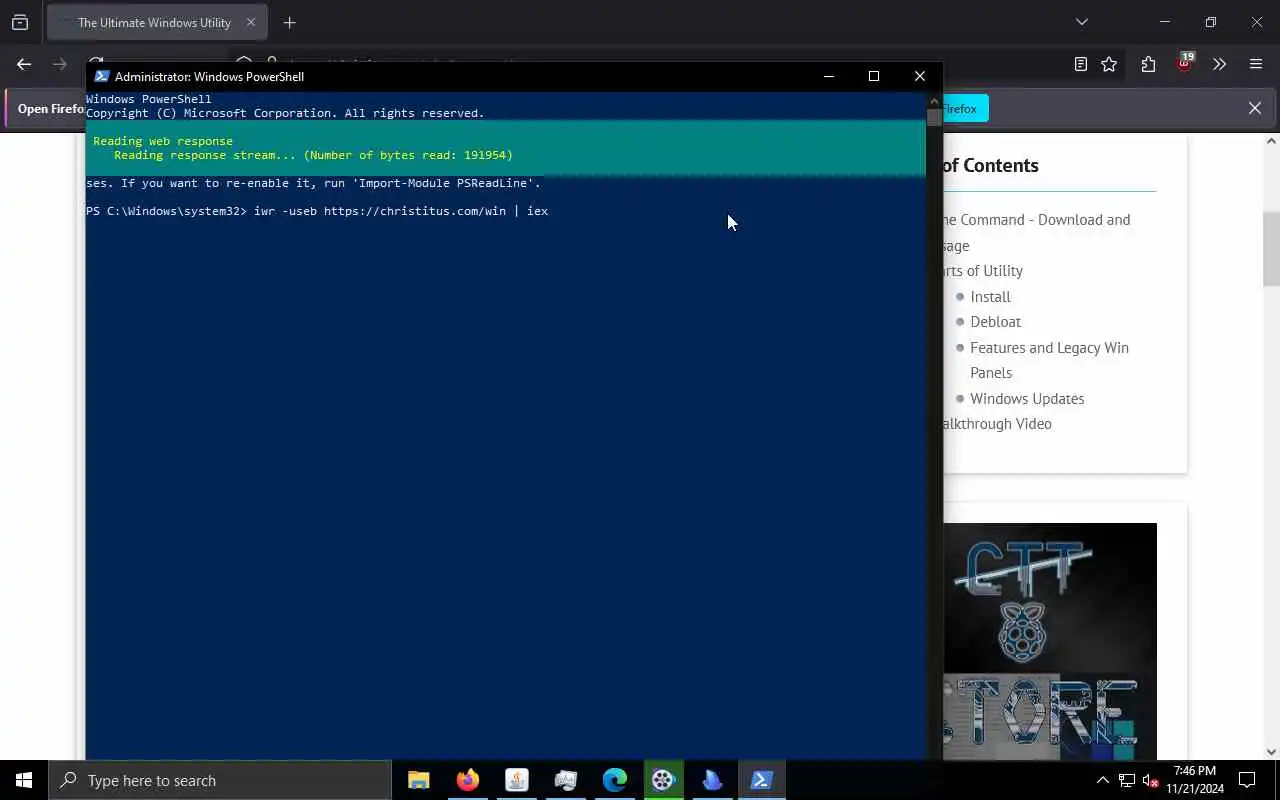Screen dimensions: 1280x800
Task: Click the CTT Store banner image
Action: coord(1050,641)
